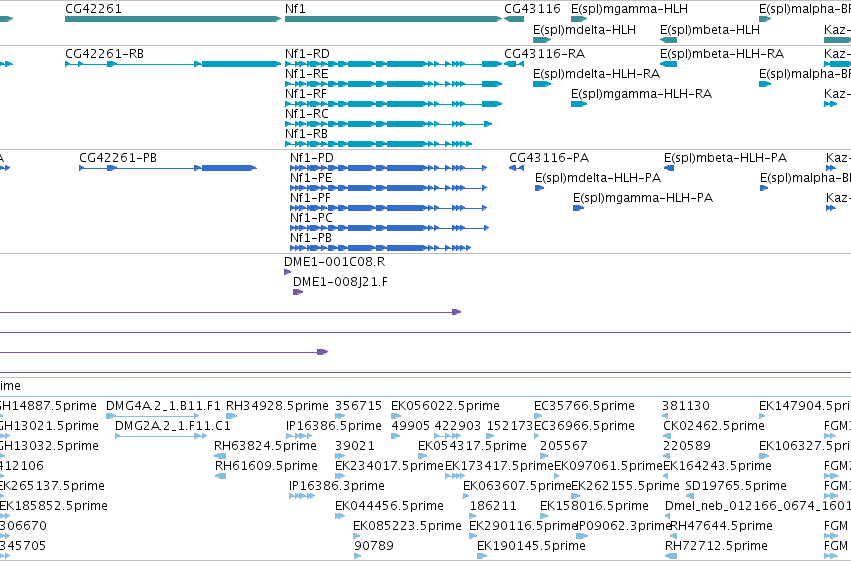Click the 186211 feature label

click(x=493, y=506)
